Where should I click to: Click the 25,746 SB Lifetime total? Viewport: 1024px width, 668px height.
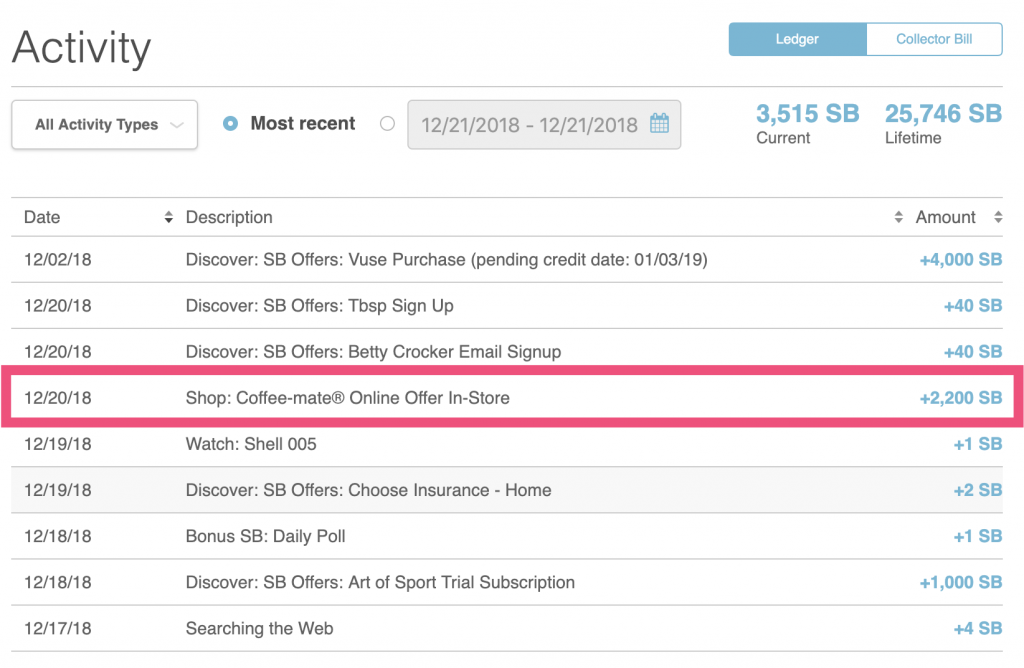tap(942, 114)
